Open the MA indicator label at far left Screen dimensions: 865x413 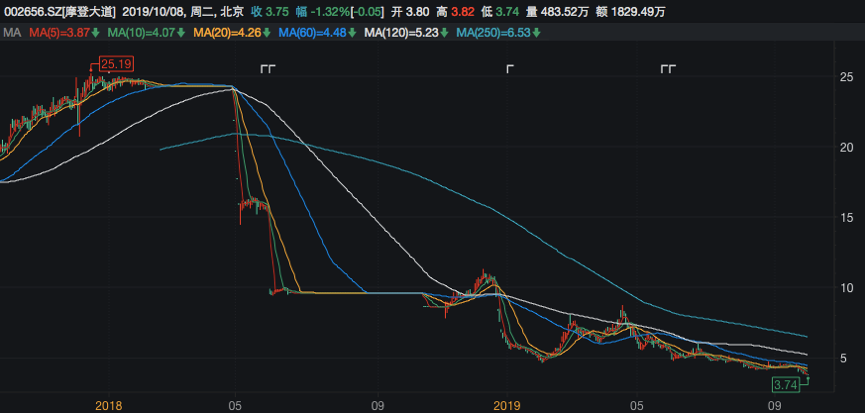pos(12,33)
